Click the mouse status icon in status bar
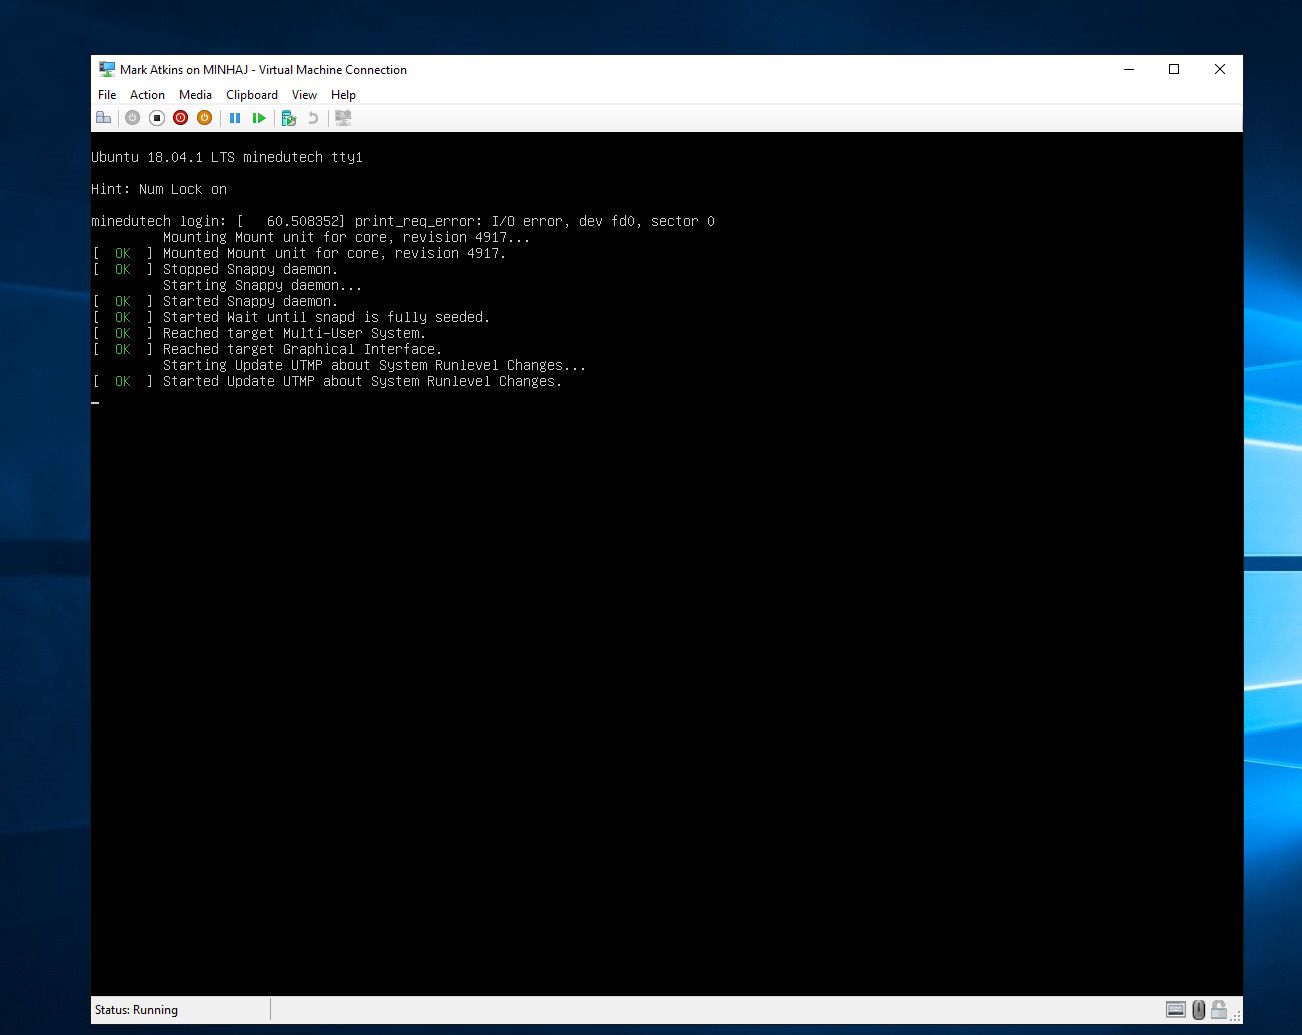Screen dimensions: 1302x1035 (x=1198, y=1010)
